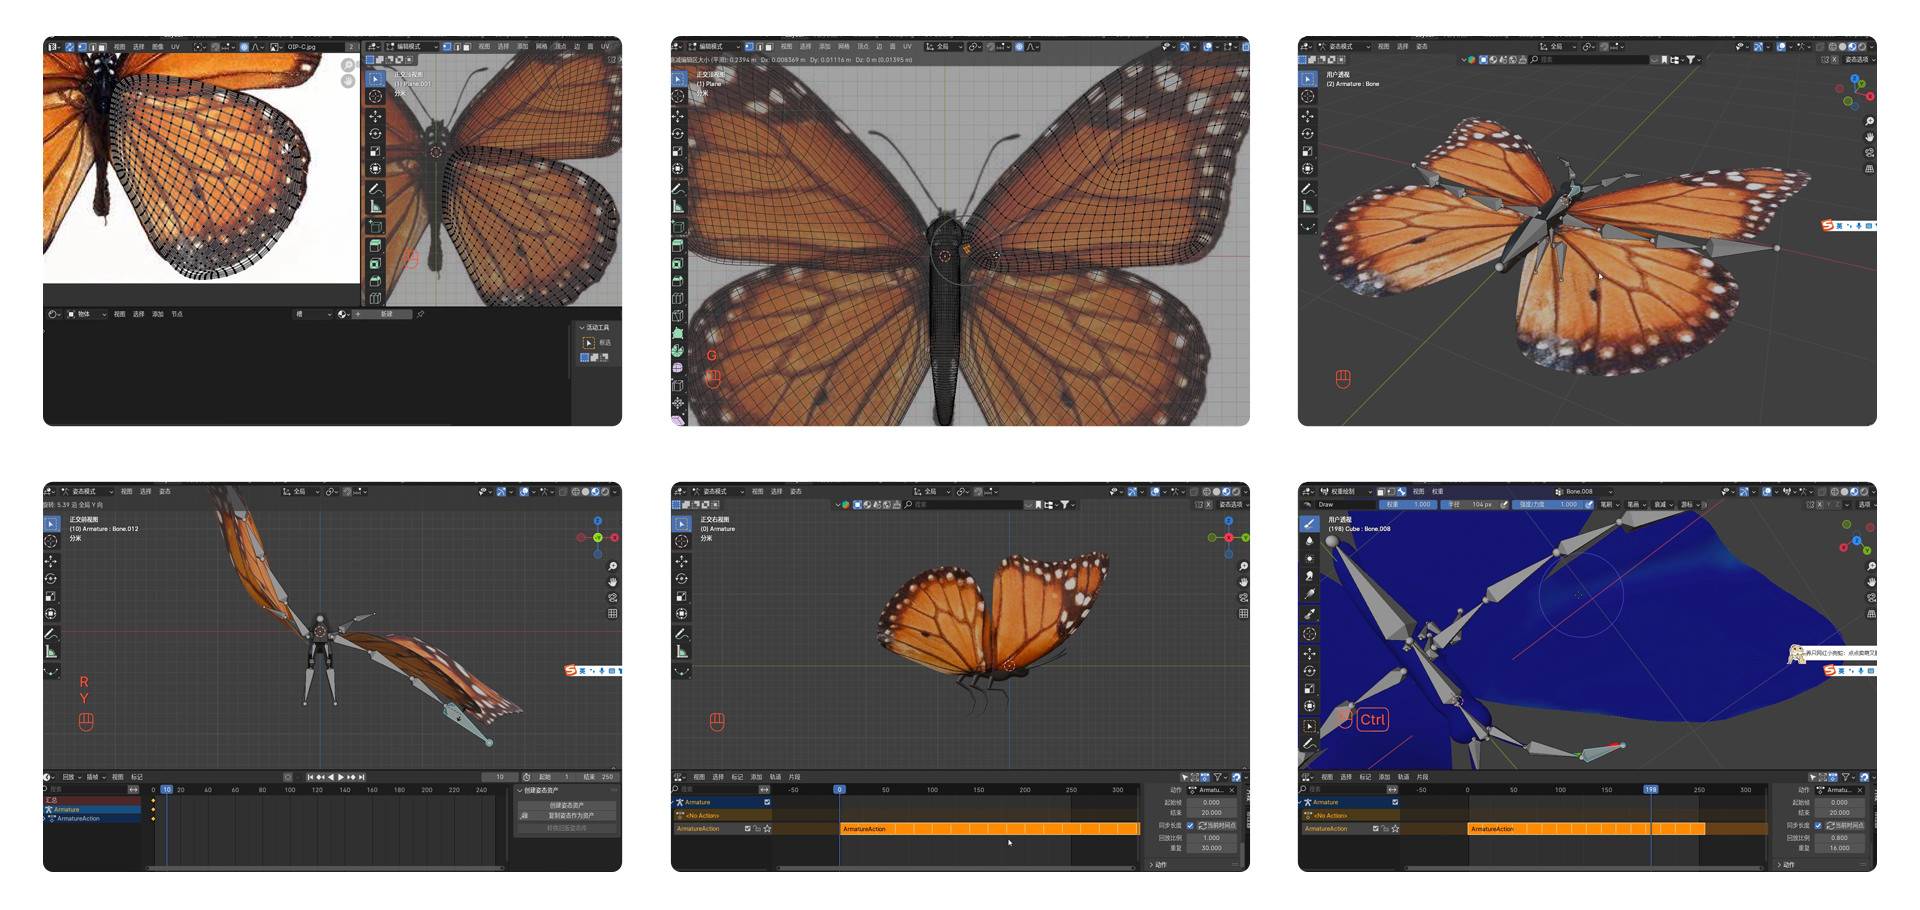The image size is (1920, 910).
Task: Select the Gradient tool in weight paint panel
Action: coord(1309,594)
